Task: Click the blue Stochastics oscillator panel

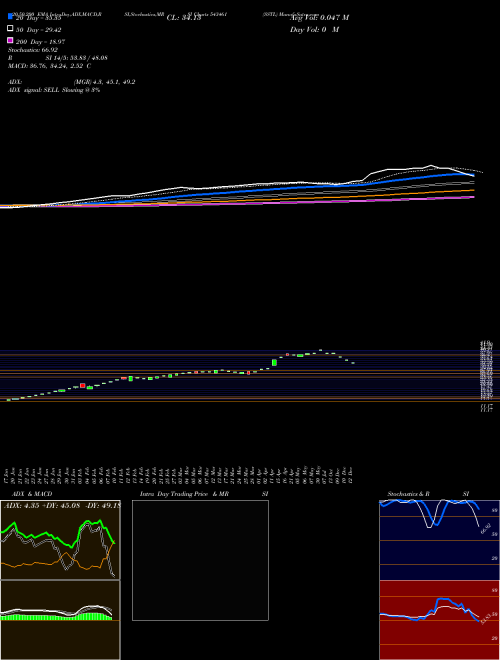Action: [x=439, y=540]
